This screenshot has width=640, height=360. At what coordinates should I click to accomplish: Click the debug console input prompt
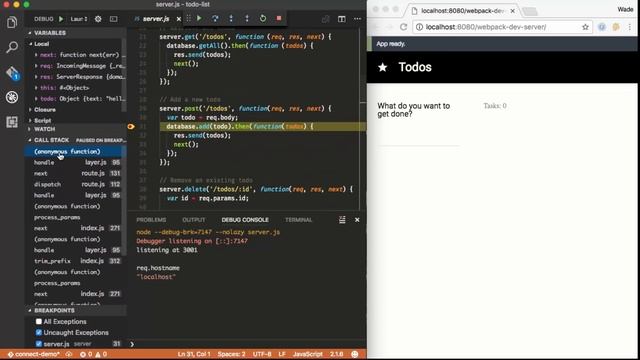(x=247, y=344)
